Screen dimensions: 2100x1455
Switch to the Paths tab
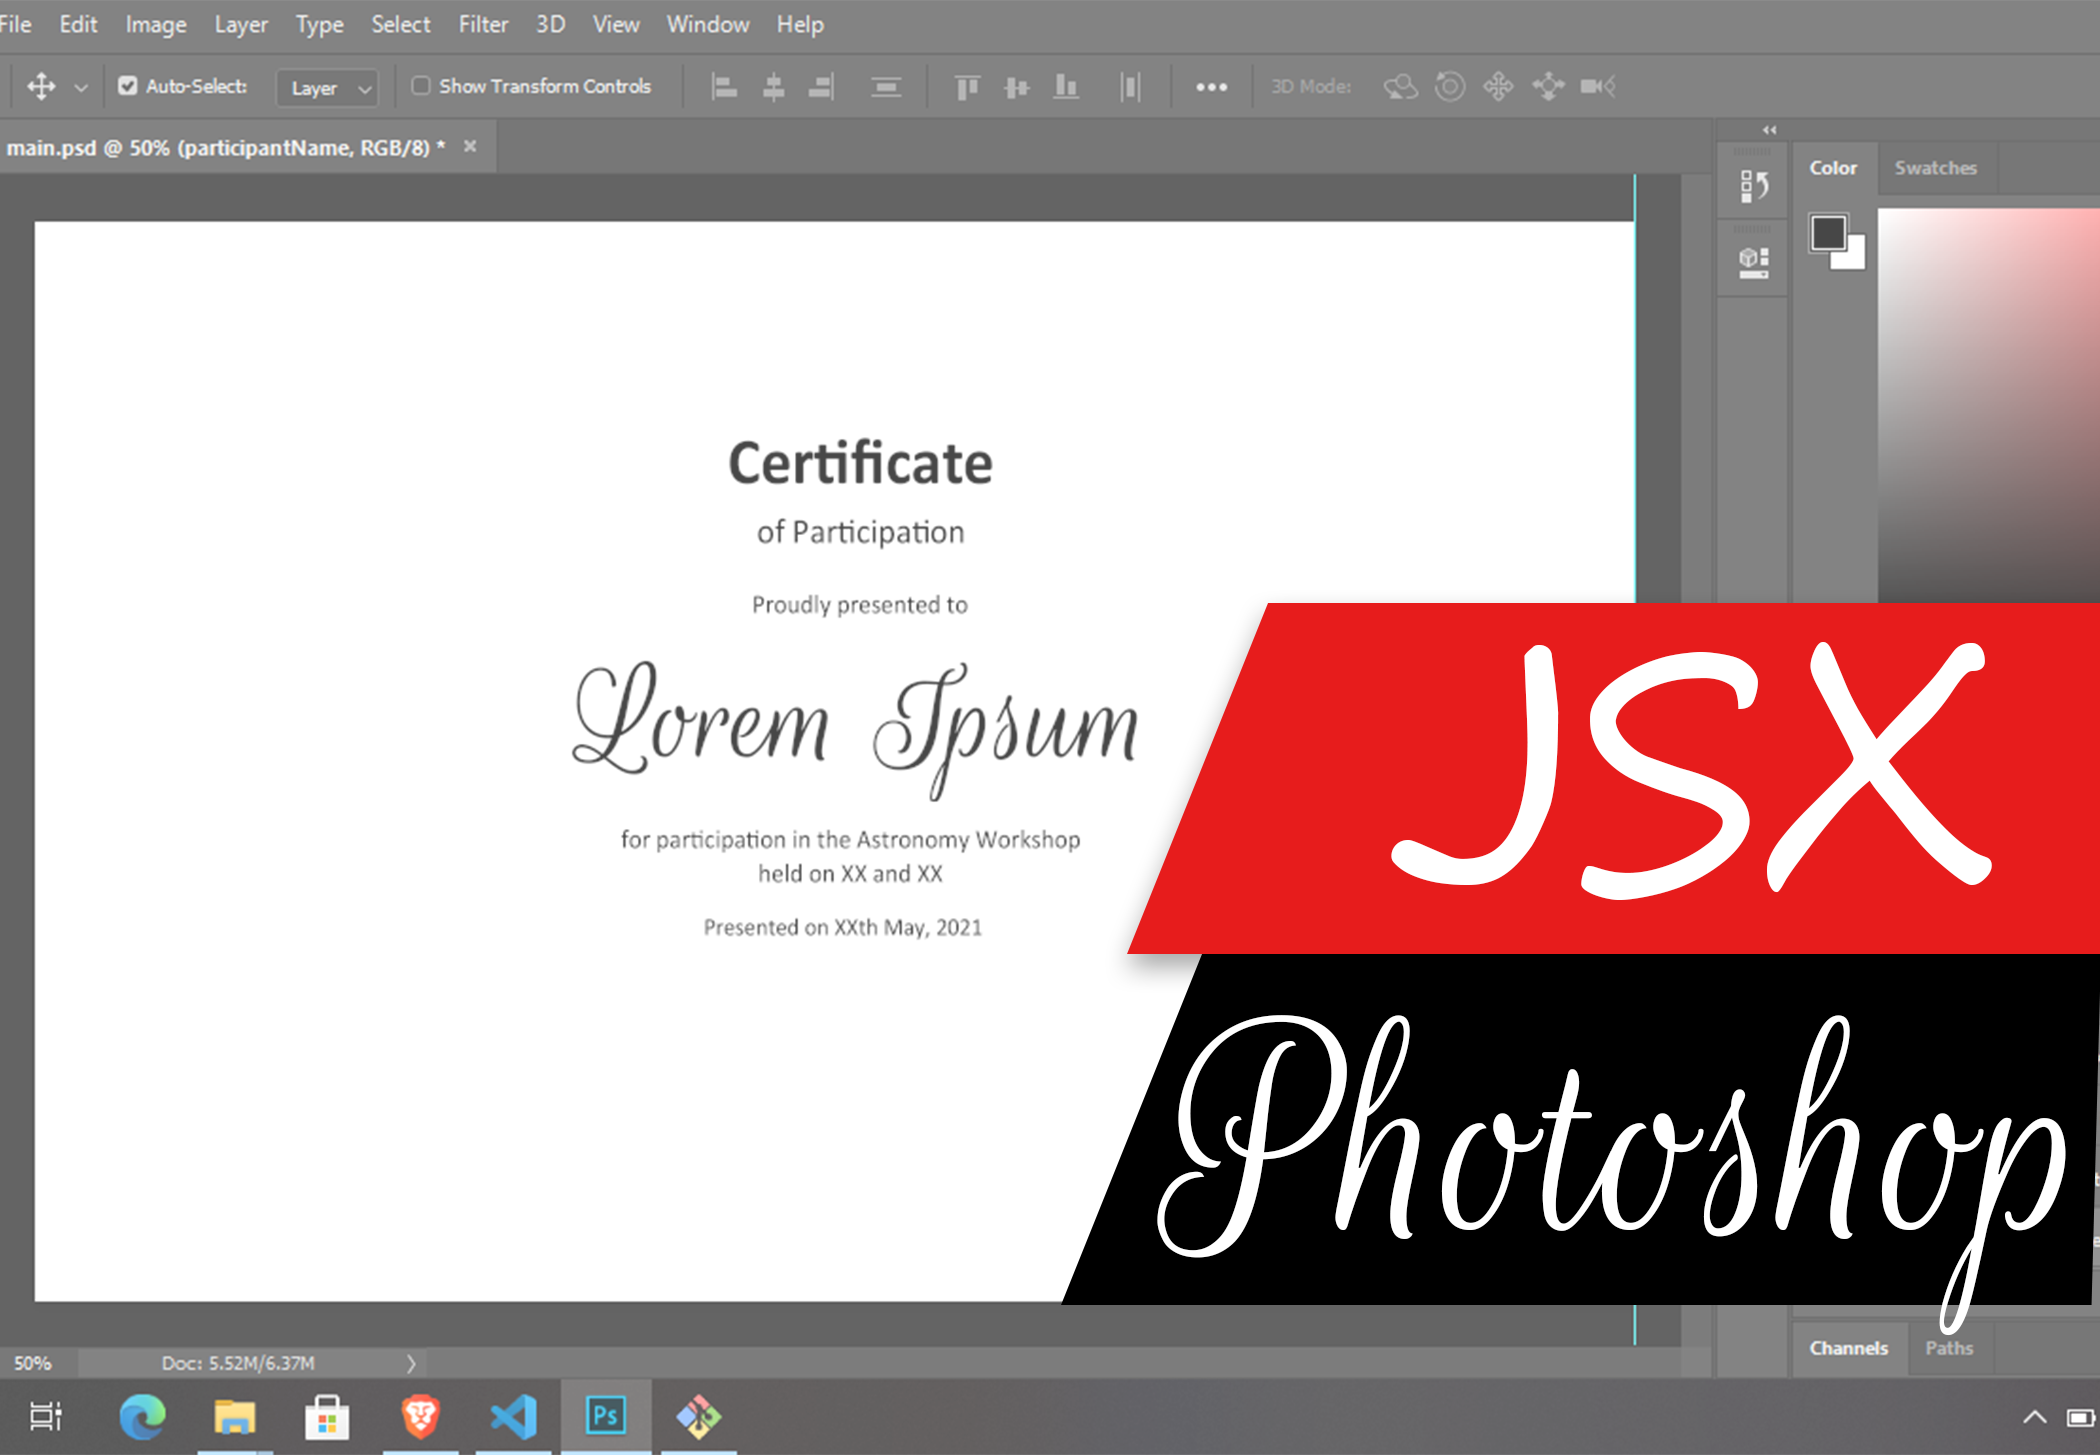pos(1949,1348)
